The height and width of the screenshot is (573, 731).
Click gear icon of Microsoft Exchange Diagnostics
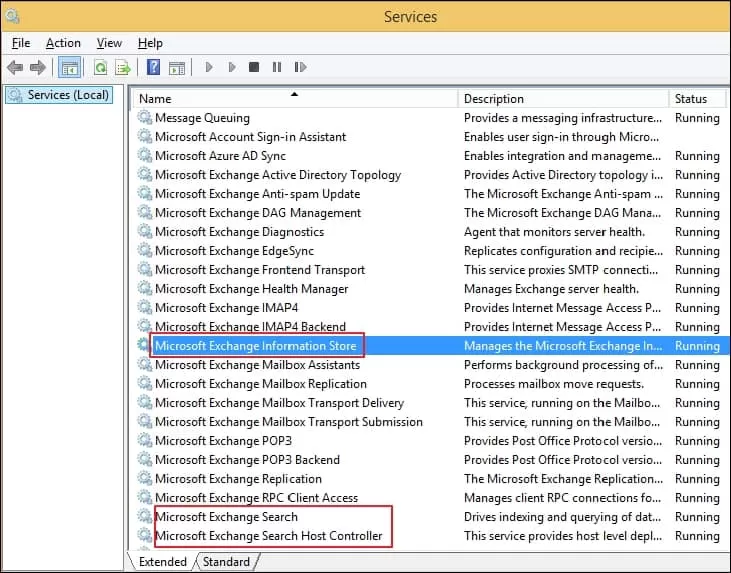point(145,231)
